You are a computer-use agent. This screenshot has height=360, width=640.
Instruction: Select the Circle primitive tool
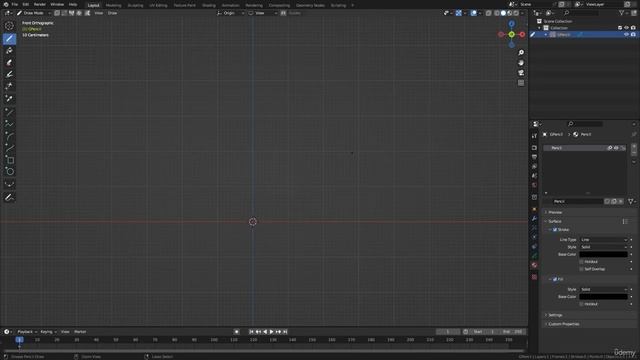pos(9,171)
